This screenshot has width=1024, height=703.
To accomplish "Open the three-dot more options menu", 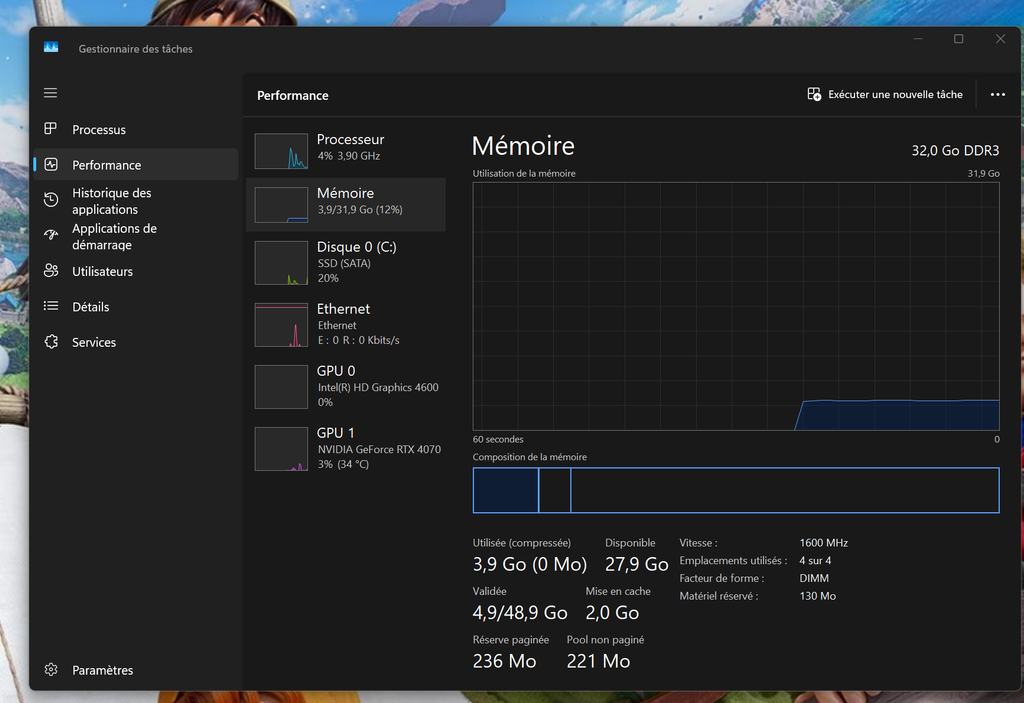I will click(x=997, y=95).
